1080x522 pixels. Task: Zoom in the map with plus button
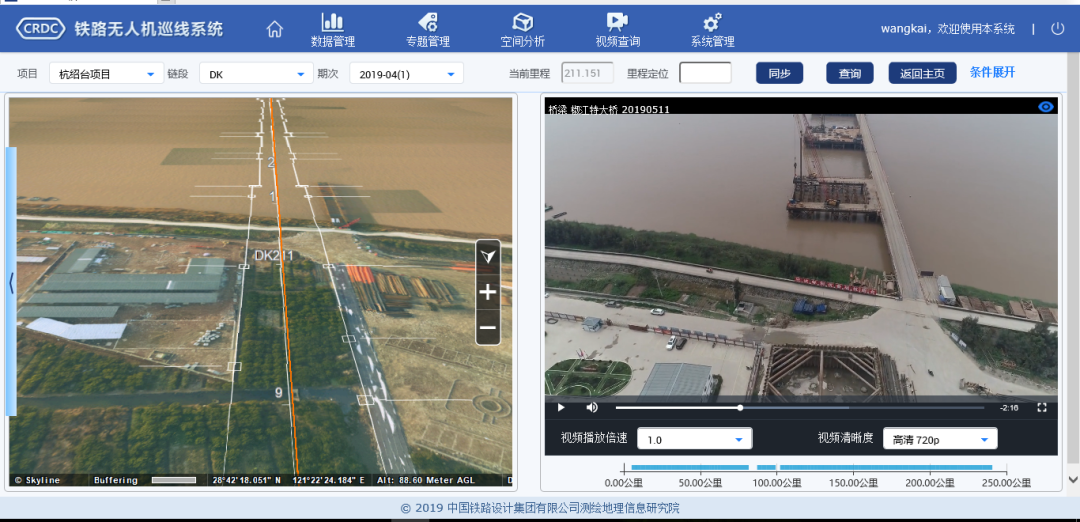(488, 292)
